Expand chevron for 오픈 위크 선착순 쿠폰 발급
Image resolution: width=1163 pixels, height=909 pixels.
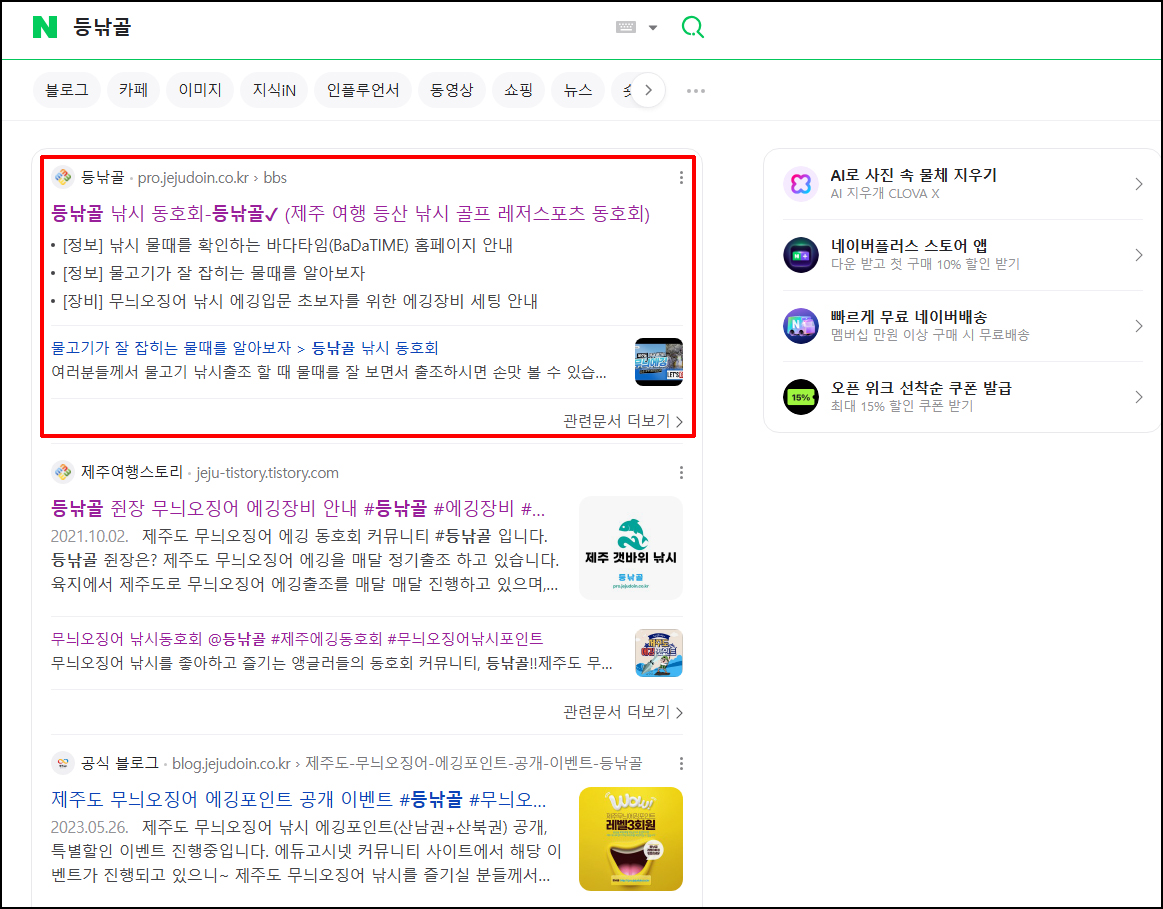click(1139, 397)
